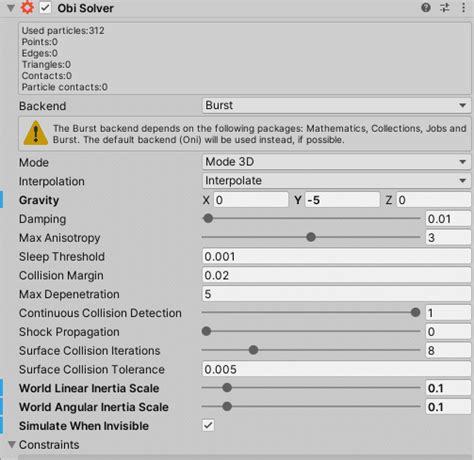Click the Simulate When Invisible label

click(x=84, y=426)
